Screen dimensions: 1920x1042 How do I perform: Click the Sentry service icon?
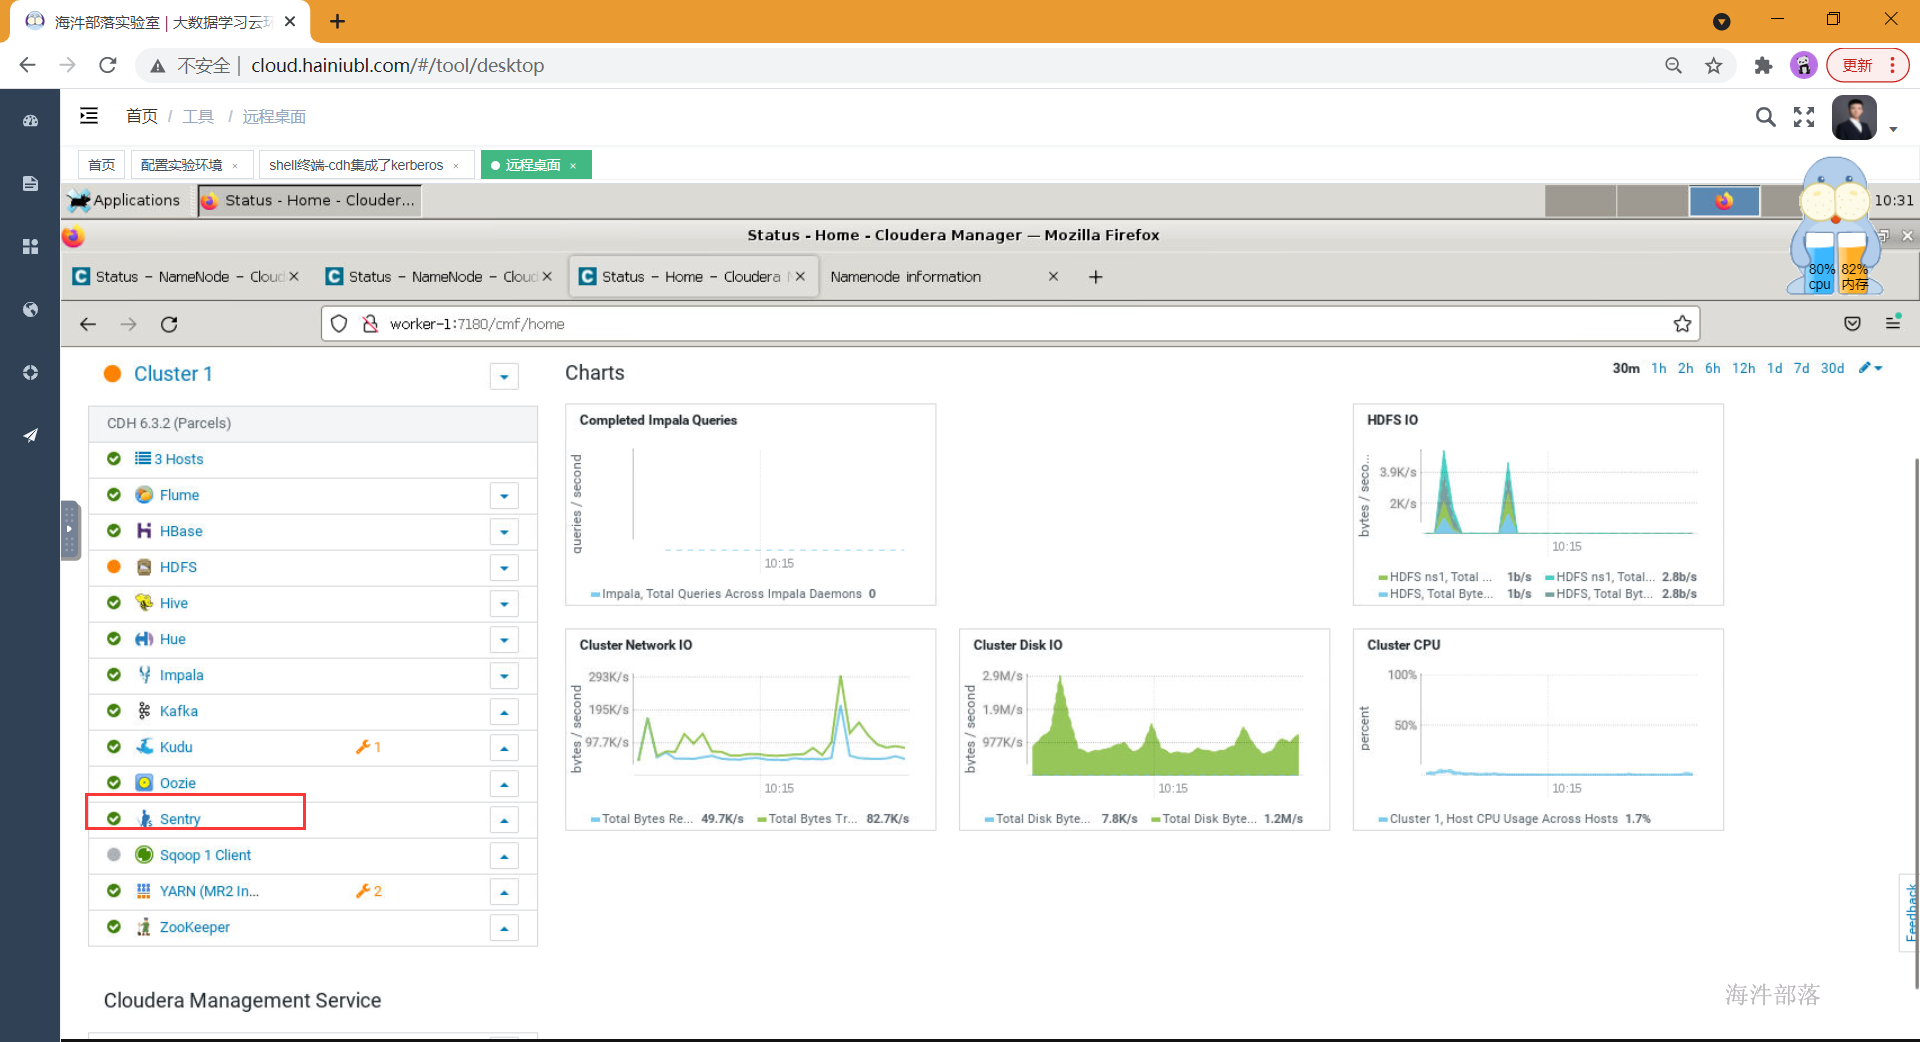pyautogui.click(x=144, y=819)
